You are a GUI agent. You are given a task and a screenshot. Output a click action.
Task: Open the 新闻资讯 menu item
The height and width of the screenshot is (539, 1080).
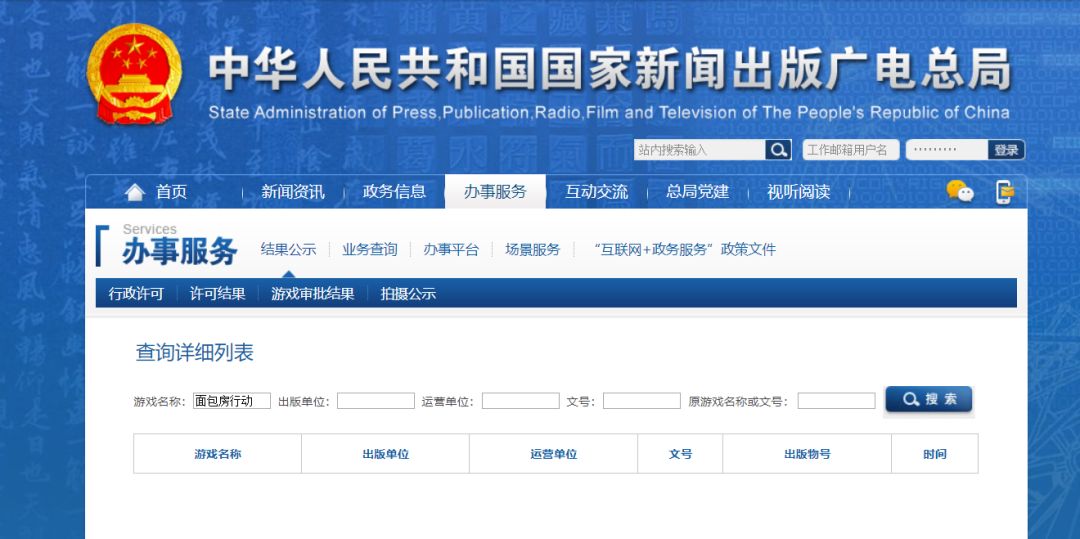click(x=293, y=192)
